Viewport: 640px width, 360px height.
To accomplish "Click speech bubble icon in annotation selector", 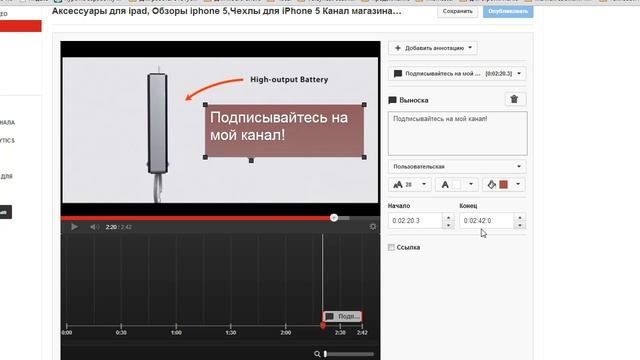I will coord(398,73).
